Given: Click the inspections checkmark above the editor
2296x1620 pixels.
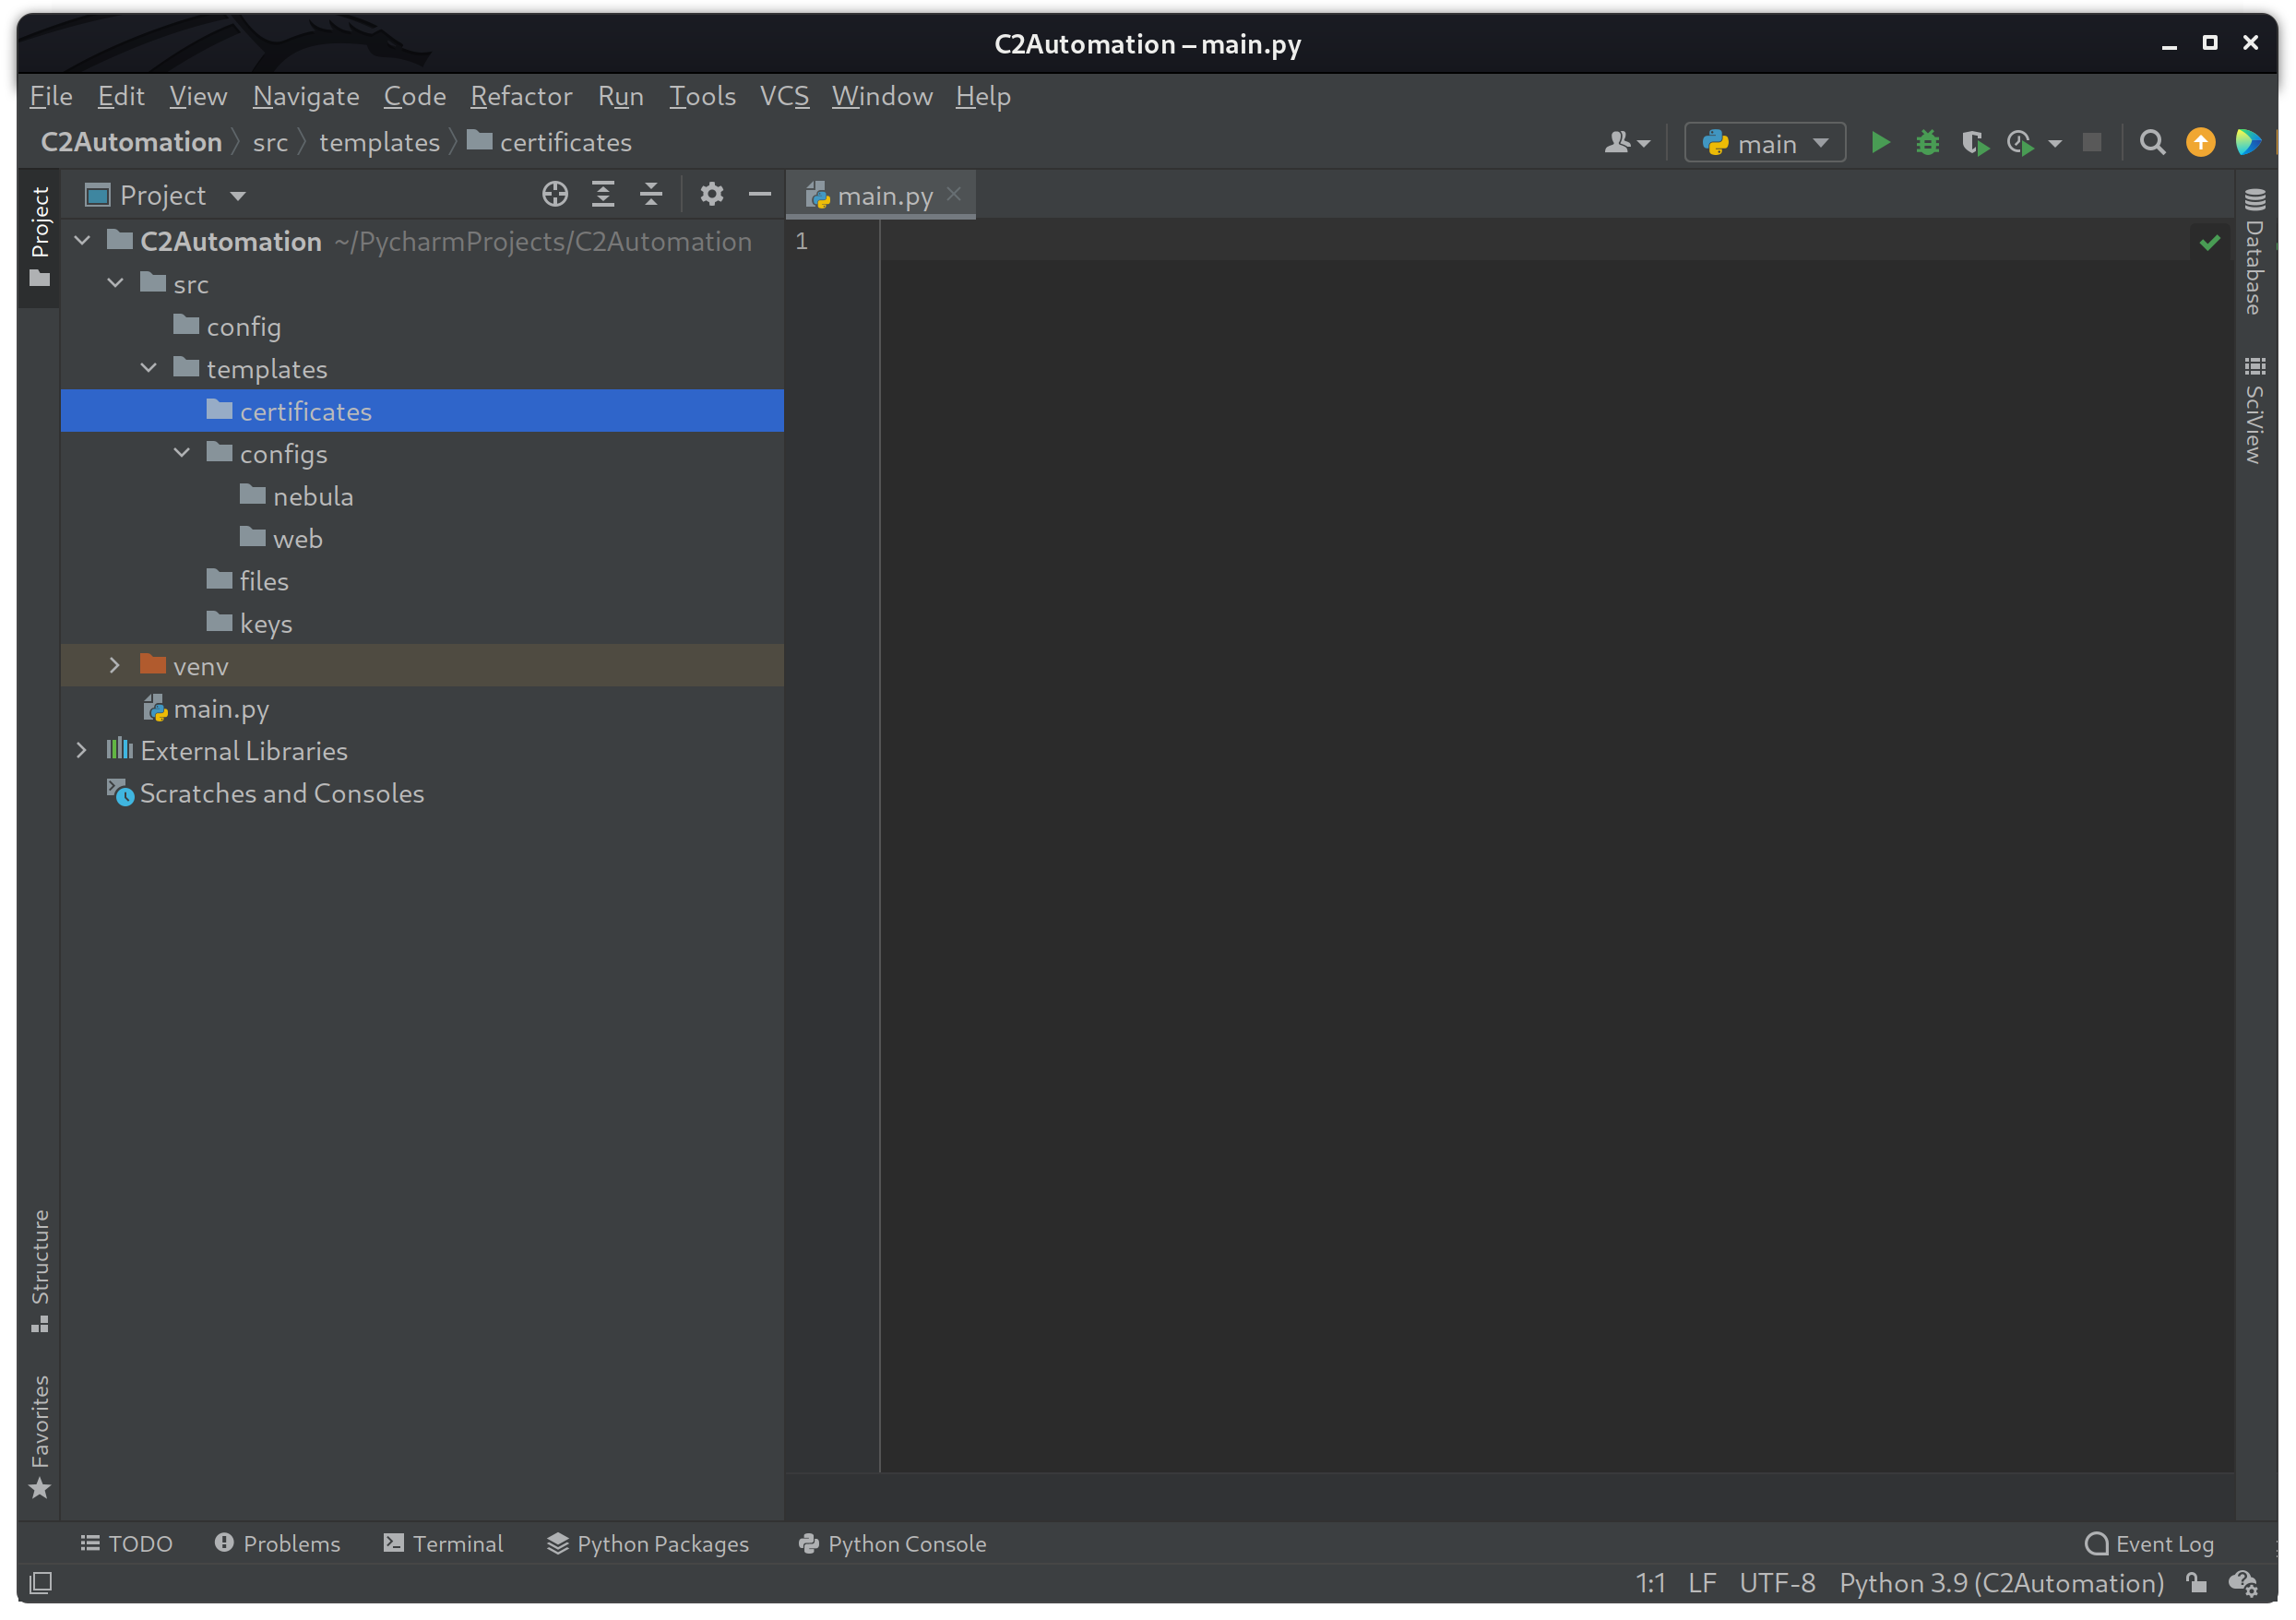Looking at the screenshot, I should 2210,242.
